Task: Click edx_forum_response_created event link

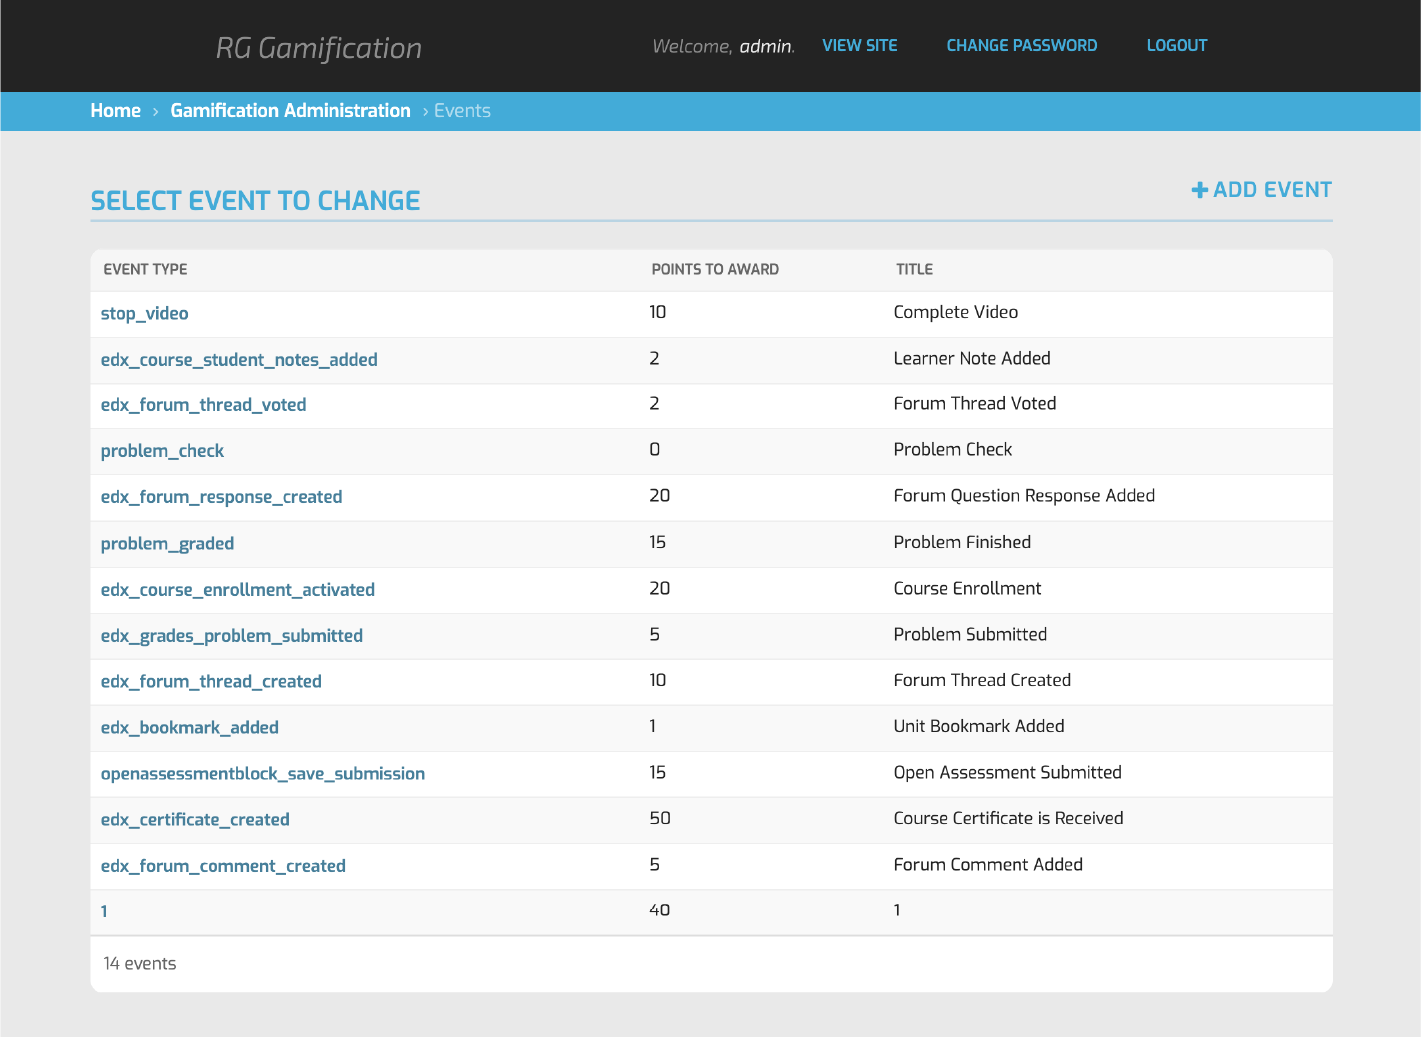Action: (x=221, y=497)
